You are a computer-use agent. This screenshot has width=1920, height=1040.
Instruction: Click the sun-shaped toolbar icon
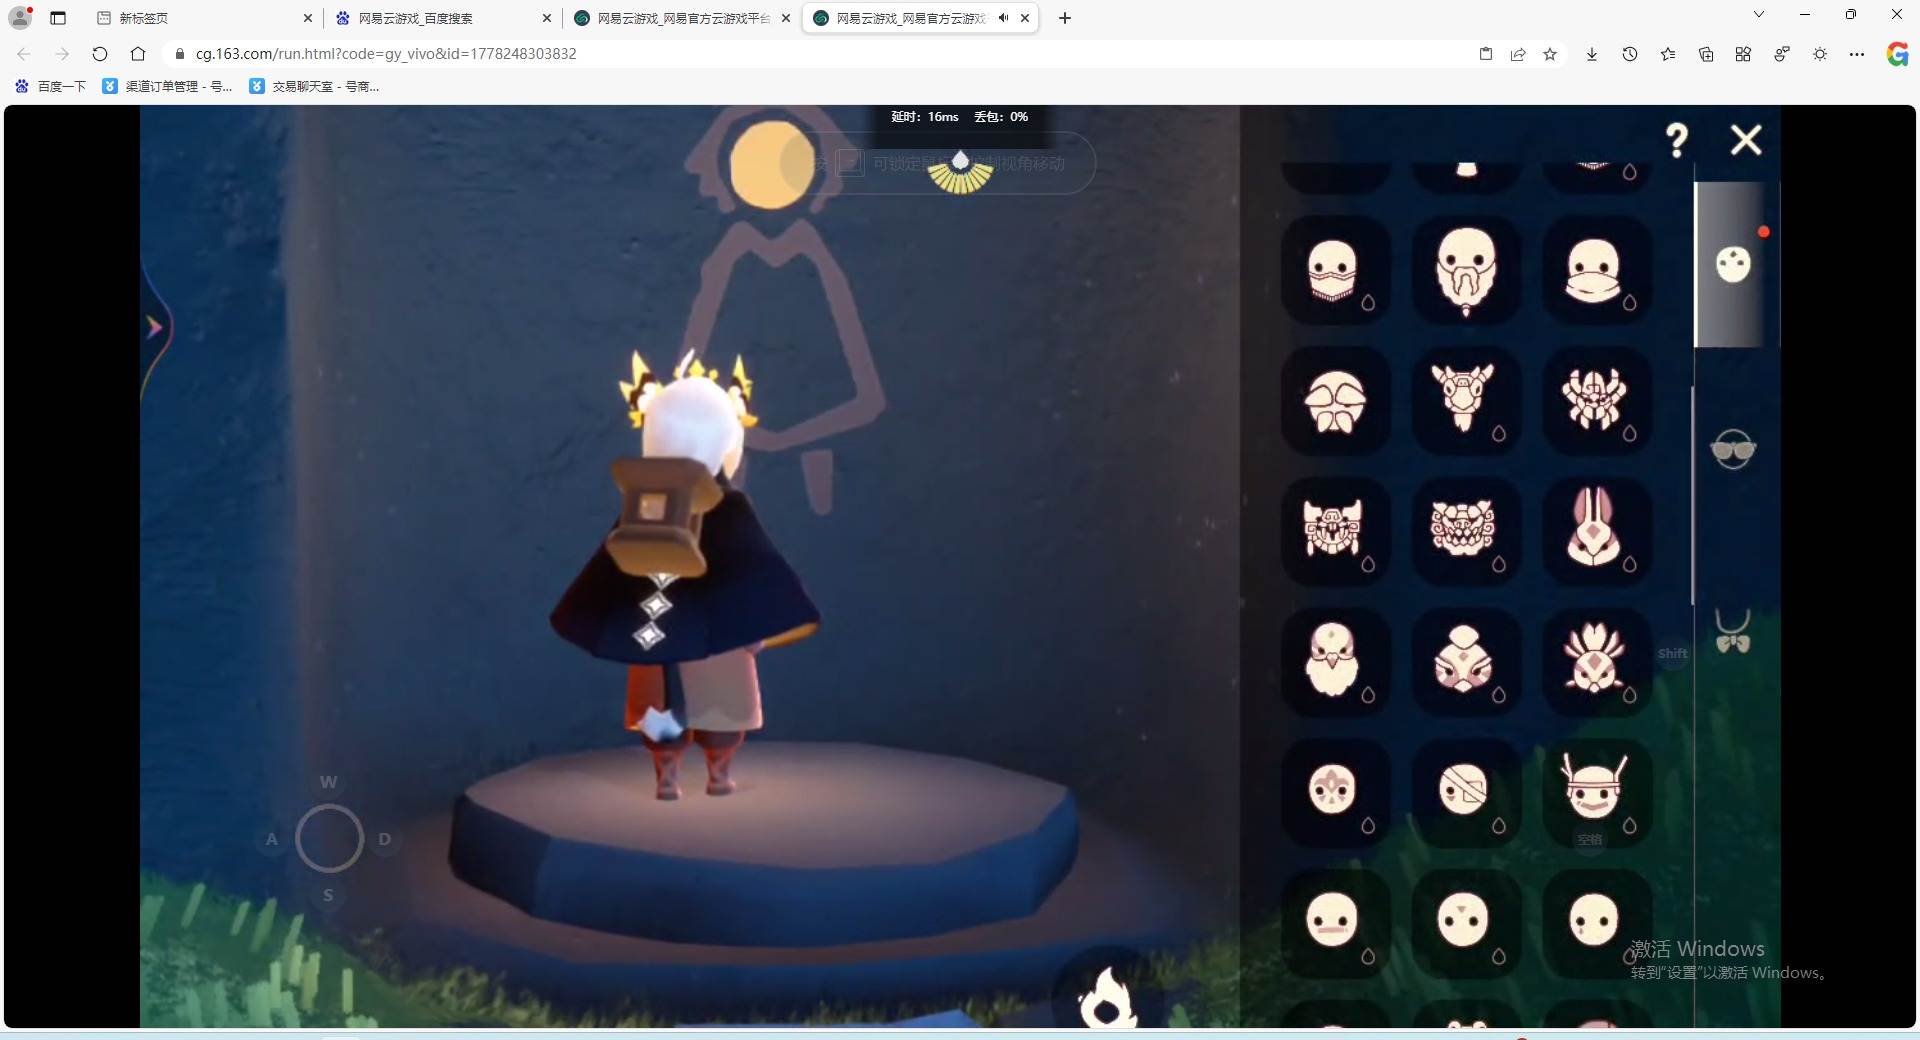(1820, 54)
